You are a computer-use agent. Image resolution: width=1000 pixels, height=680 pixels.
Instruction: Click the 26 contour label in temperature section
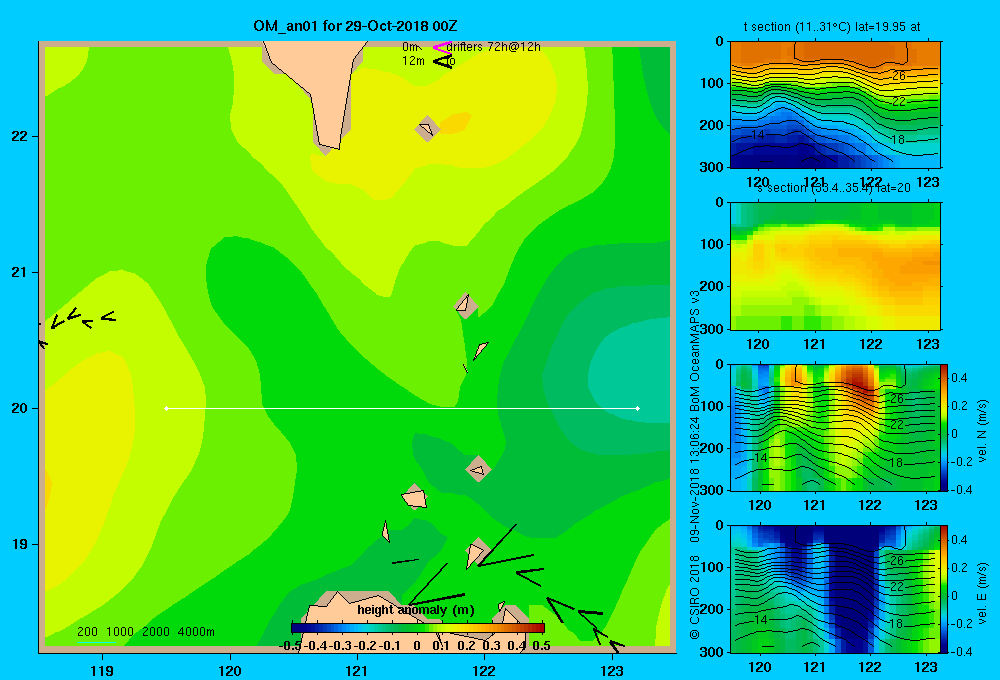[898, 76]
